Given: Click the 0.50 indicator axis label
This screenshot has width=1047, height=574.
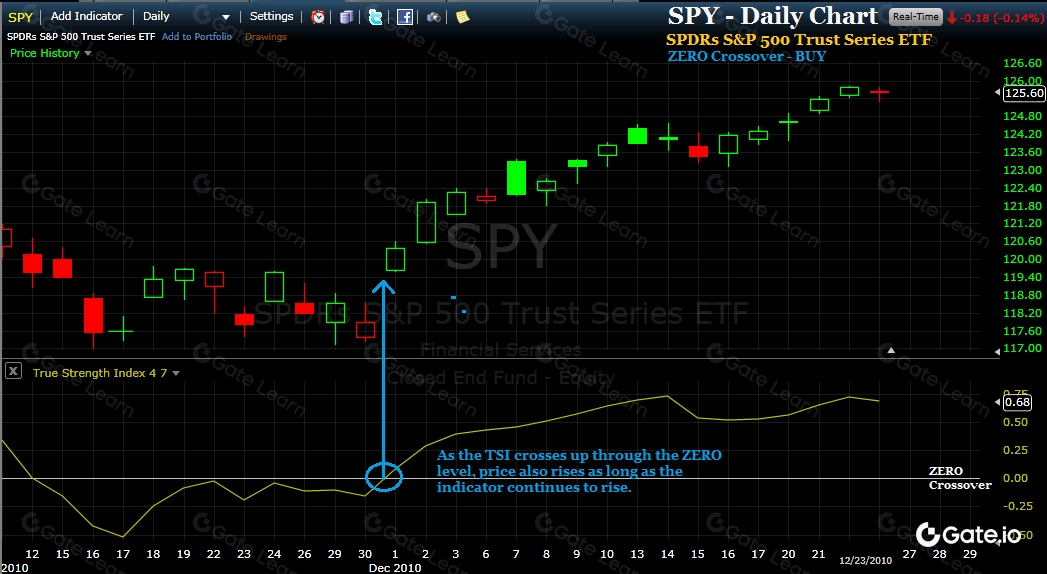Looking at the screenshot, I should coord(1016,422).
